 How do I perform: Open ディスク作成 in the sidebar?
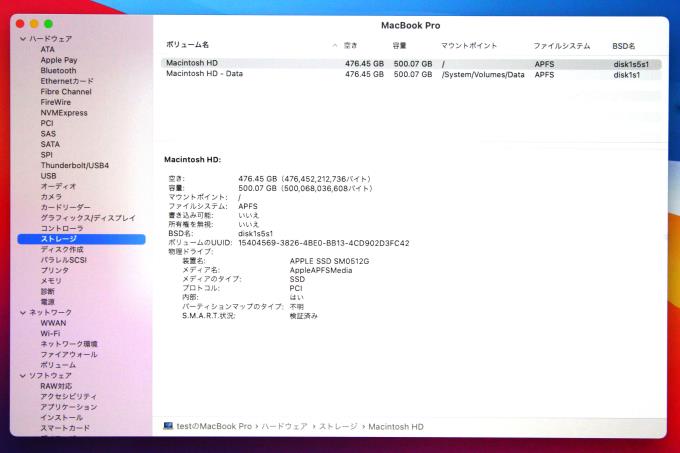click(x=62, y=250)
